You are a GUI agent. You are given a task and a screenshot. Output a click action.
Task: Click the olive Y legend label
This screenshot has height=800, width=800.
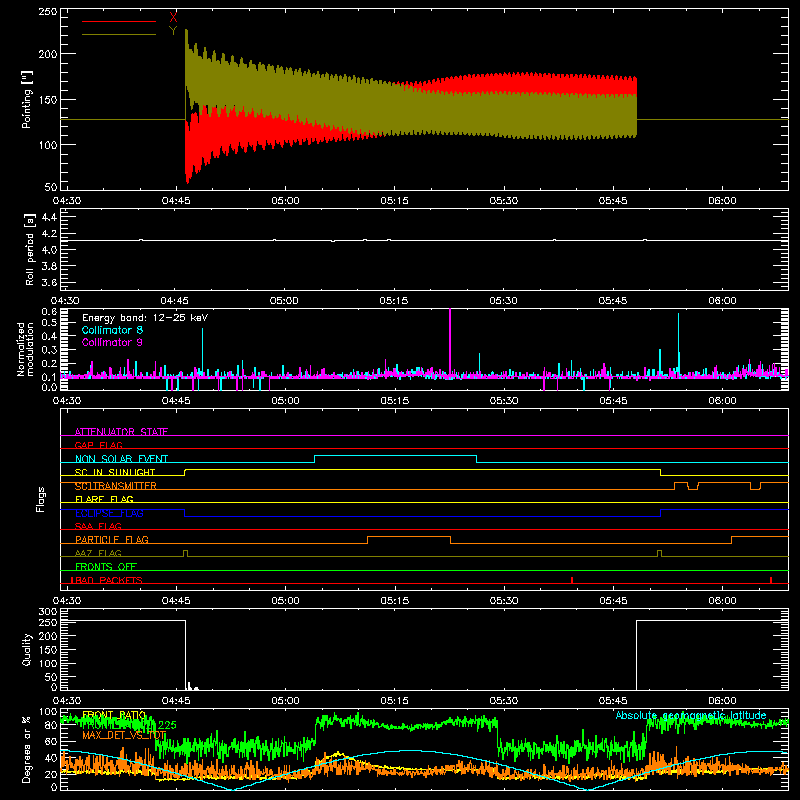point(173,31)
